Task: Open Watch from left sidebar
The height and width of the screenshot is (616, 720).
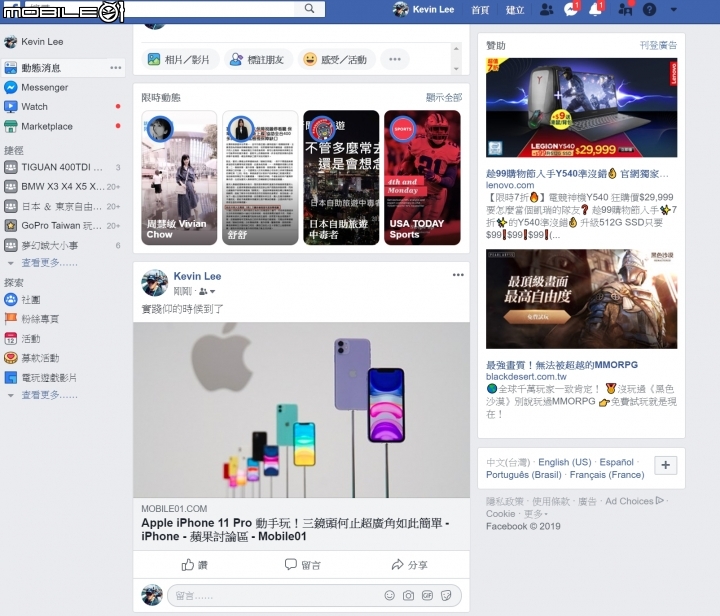Action: tap(26, 106)
